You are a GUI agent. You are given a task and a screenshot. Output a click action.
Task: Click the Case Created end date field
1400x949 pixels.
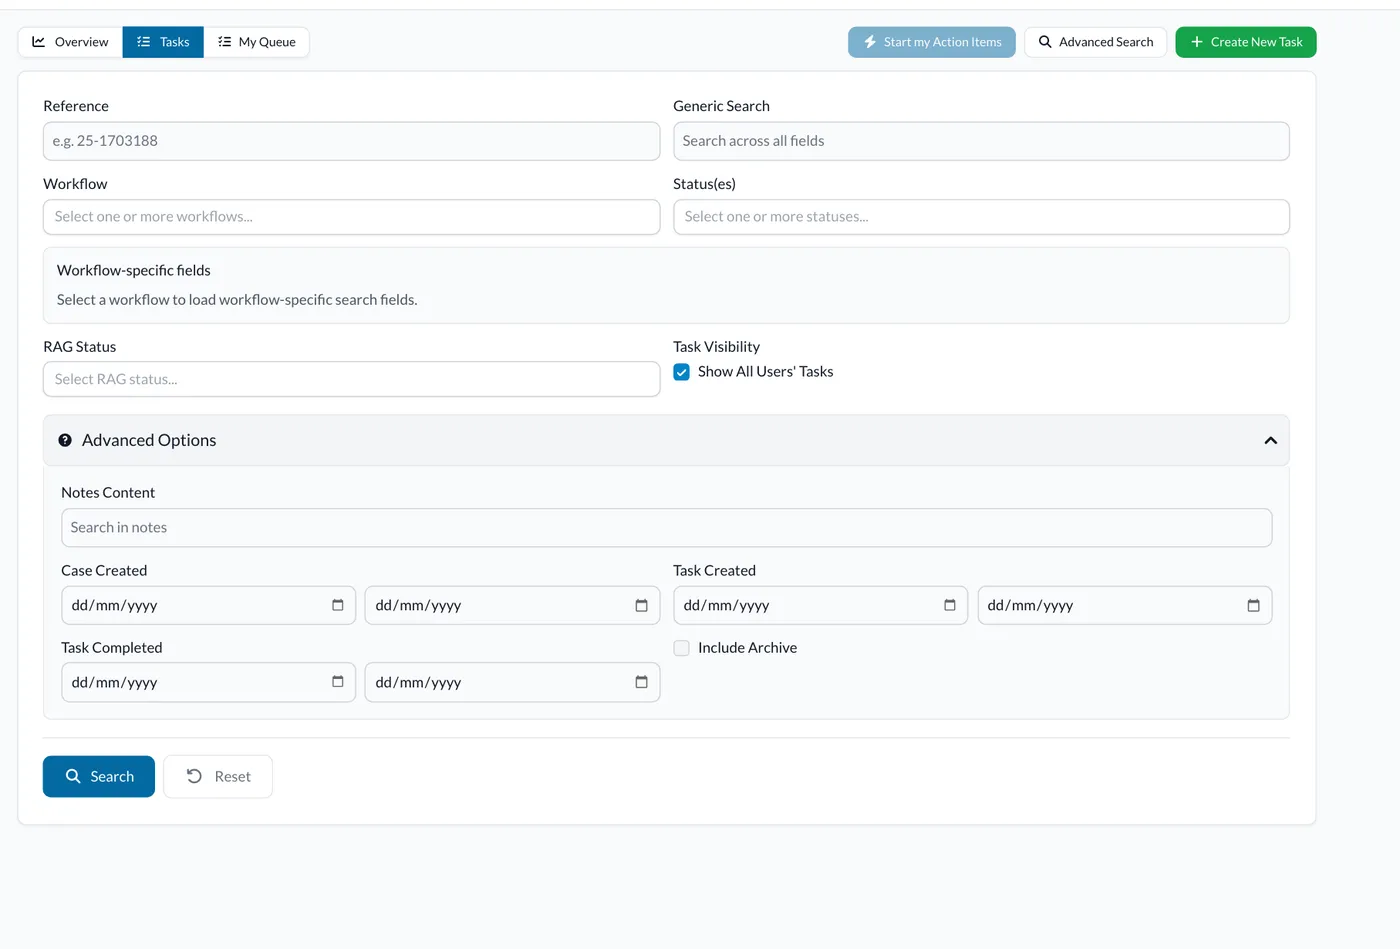pos(512,605)
